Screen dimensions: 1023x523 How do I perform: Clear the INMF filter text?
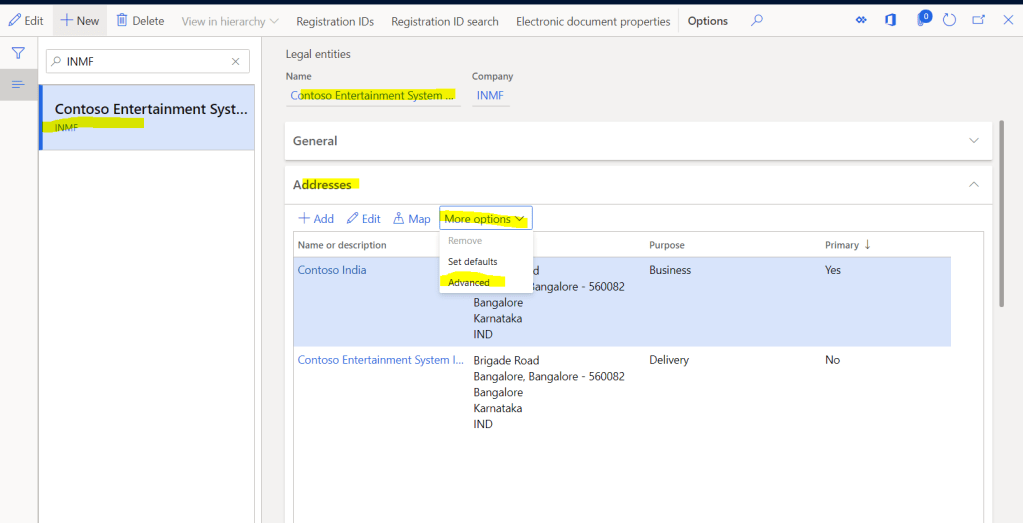click(x=236, y=62)
